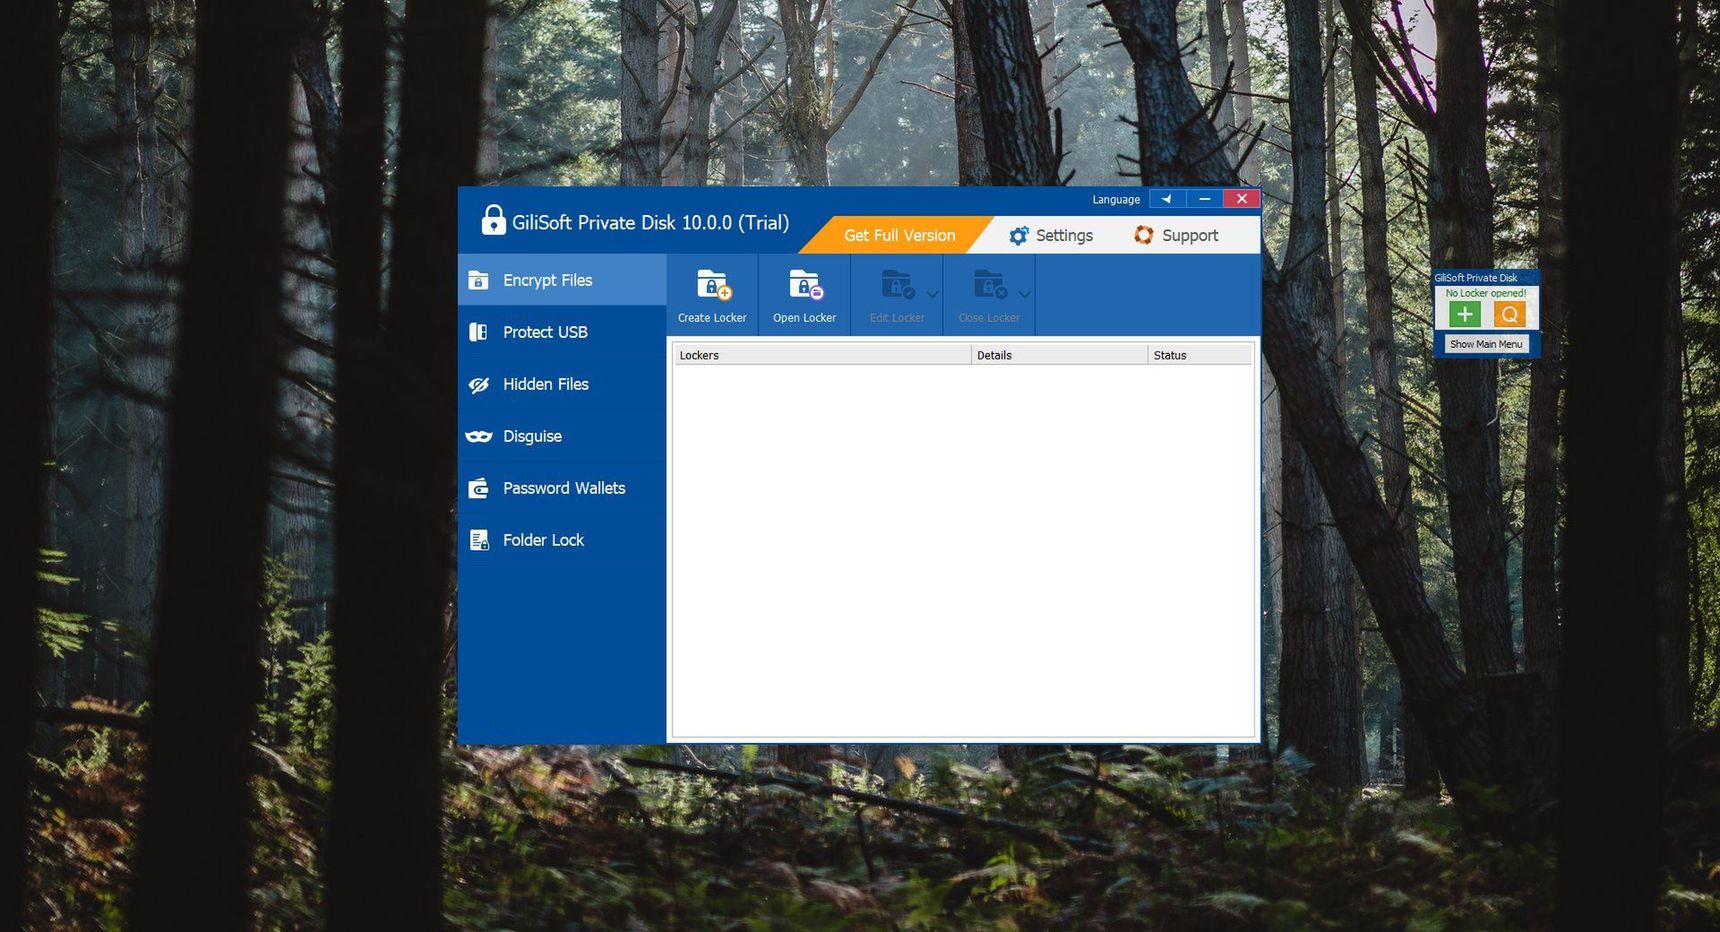Click the Protect USB drive icon
Screen dimensions: 1720x932
[479, 332]
